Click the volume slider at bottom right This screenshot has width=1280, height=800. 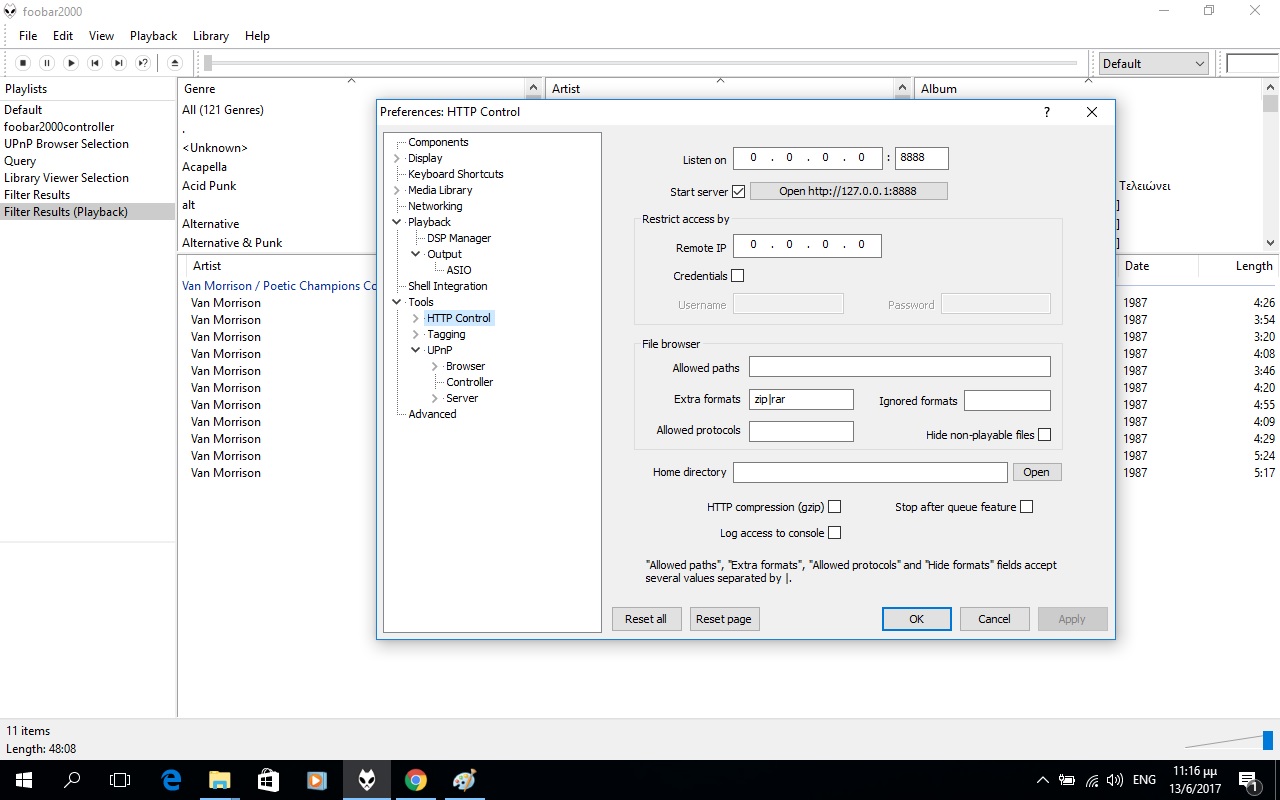[x=1230, y=741]
